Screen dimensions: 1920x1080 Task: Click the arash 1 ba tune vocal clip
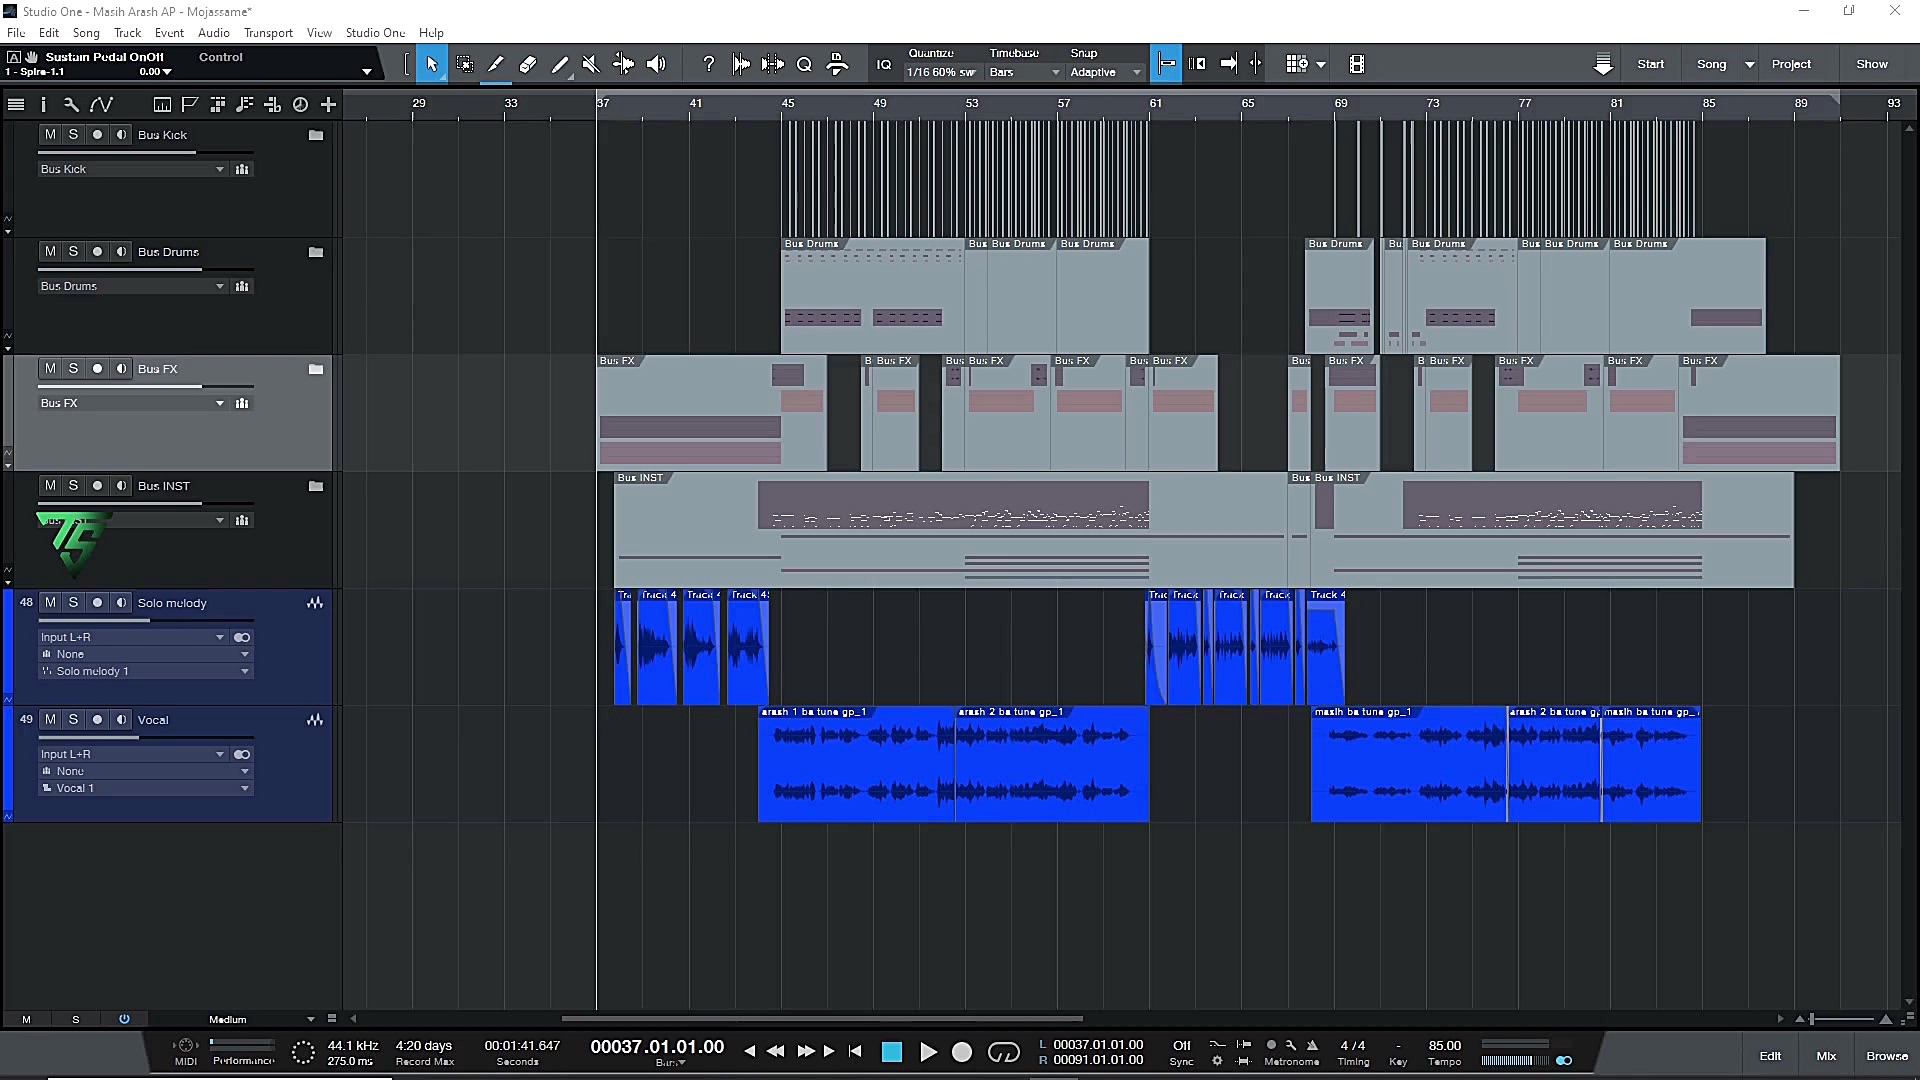point(856,765)
